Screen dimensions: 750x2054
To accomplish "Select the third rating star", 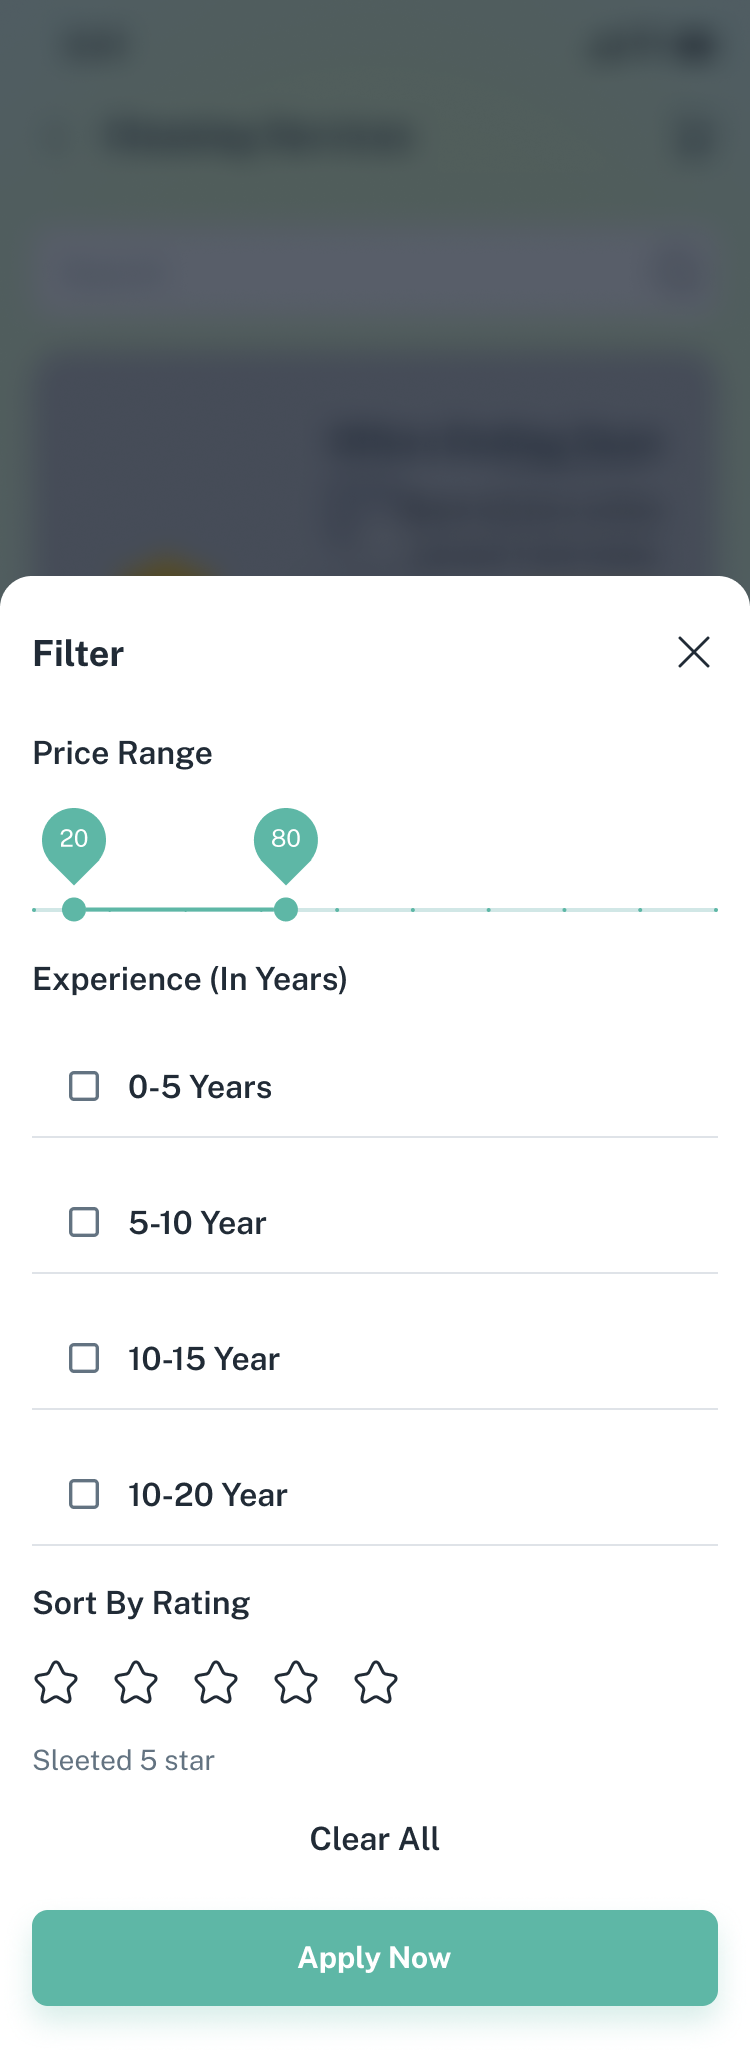I will (x=216, y=1682).
